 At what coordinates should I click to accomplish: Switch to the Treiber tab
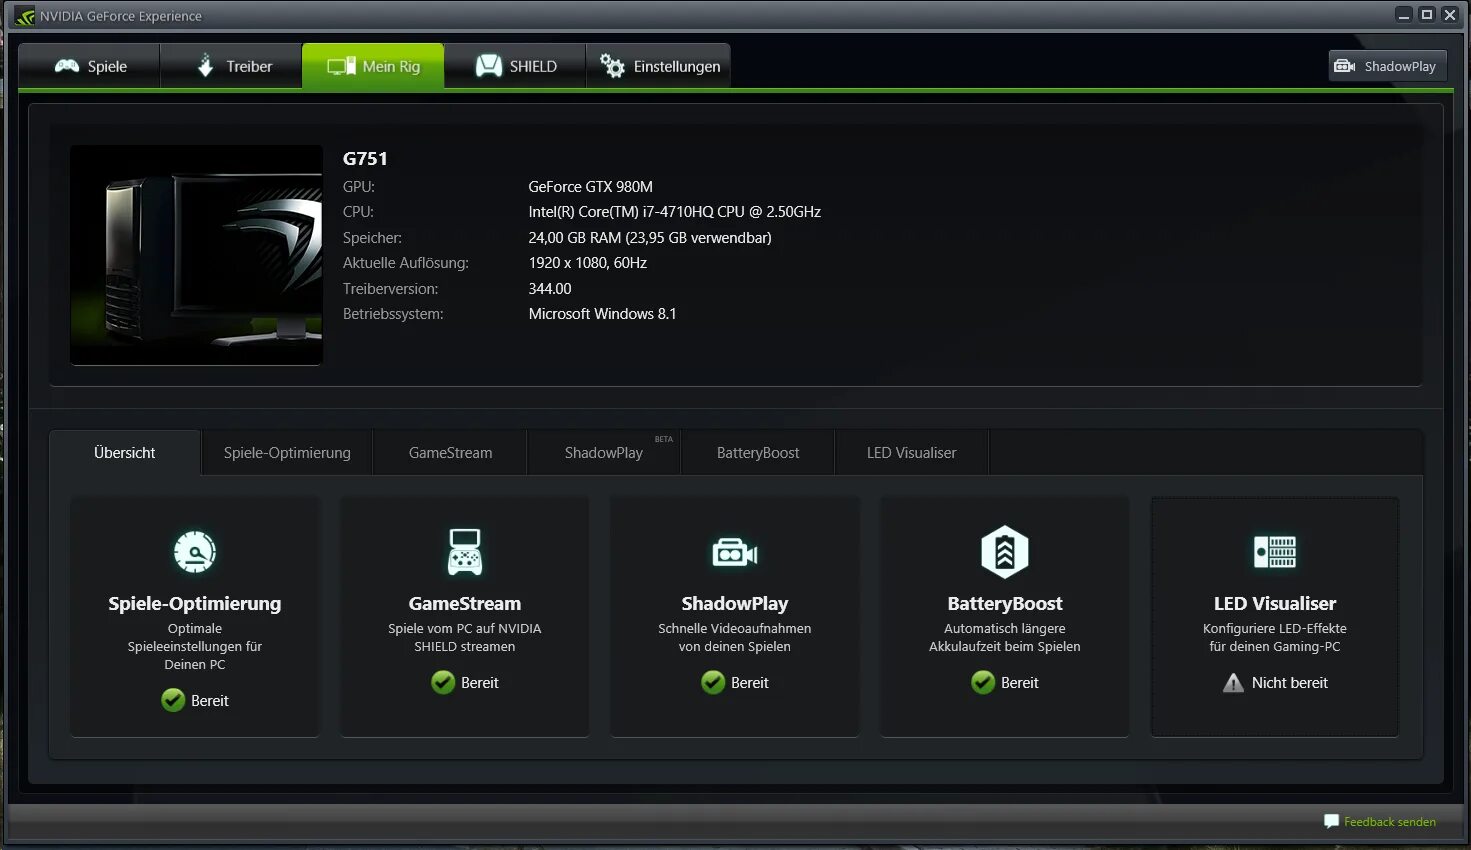[231, 66]
